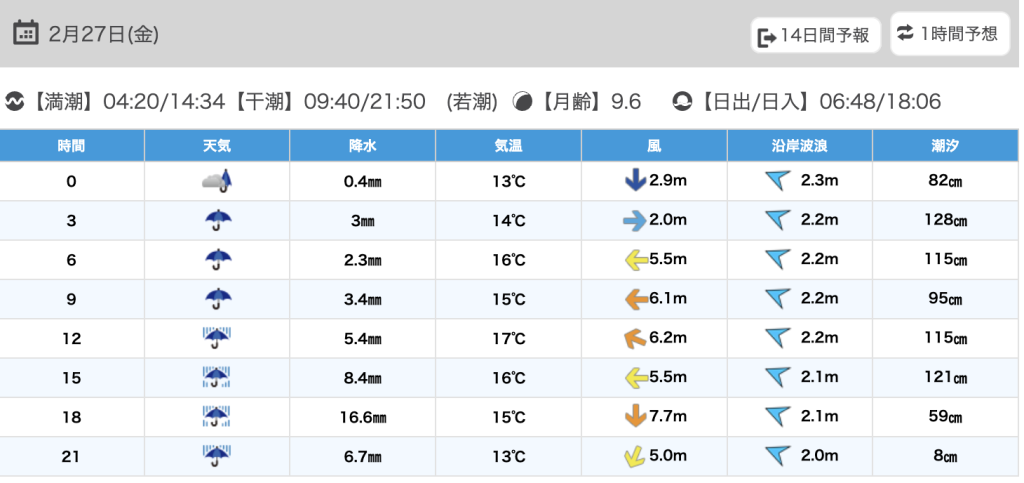Click the 17℃ temperature cell at hour 12
The image size is (1024, 483).
[508, 338]
